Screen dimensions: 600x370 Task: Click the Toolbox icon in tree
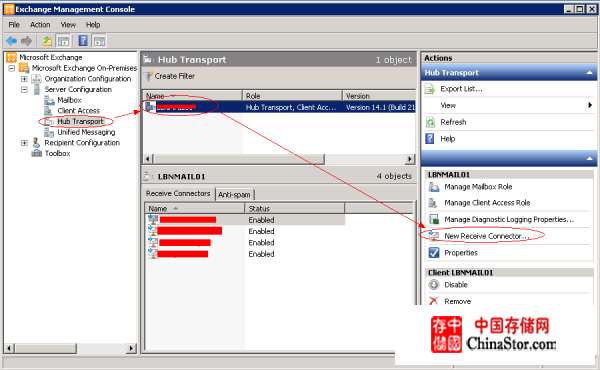(x=36, y=153)
